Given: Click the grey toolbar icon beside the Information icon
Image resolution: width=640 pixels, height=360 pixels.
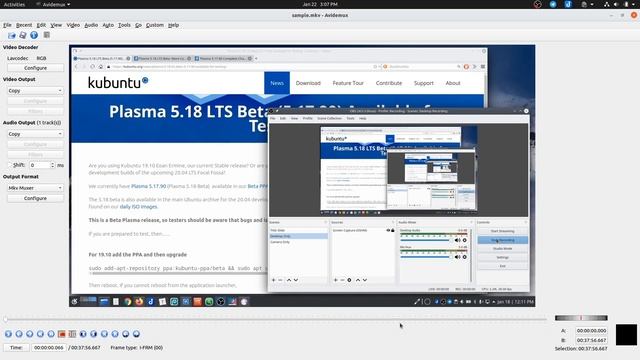Looking at the screenshot, I should click(x=47, y=35).
